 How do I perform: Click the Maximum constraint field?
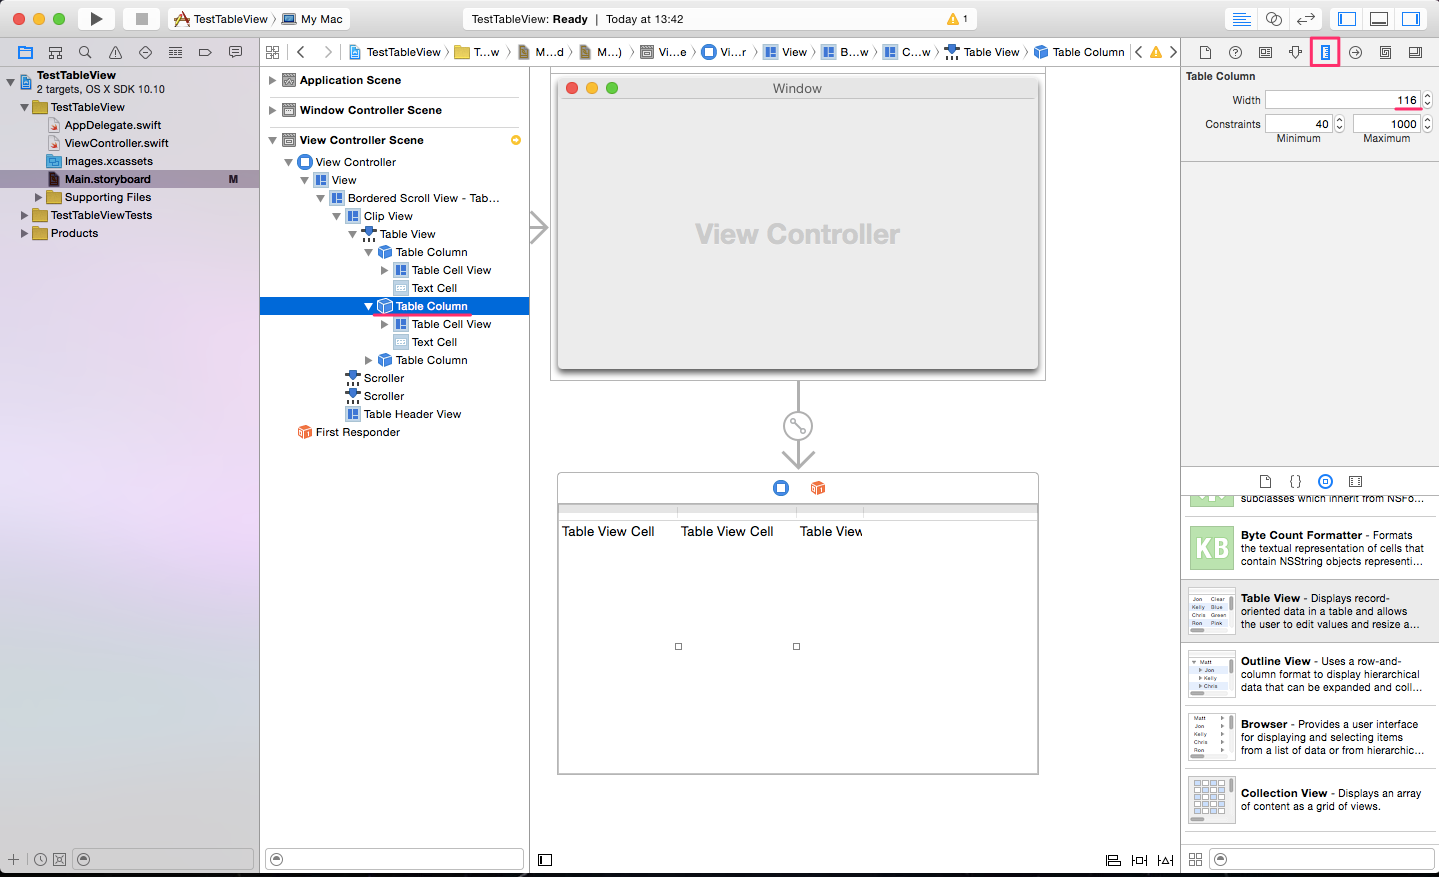[1387, 124]
